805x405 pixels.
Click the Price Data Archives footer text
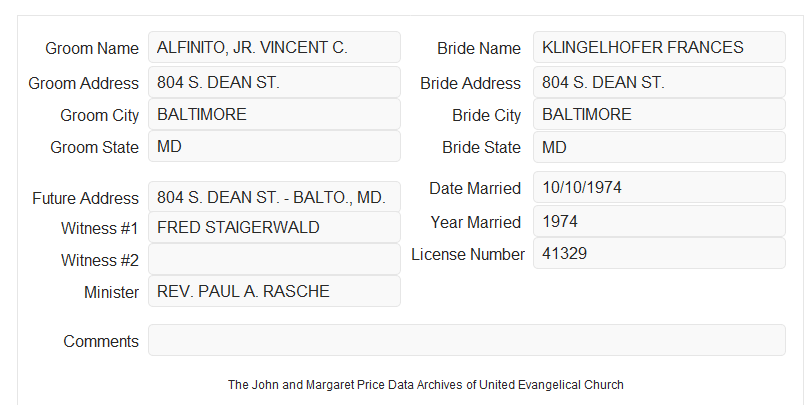426,385
